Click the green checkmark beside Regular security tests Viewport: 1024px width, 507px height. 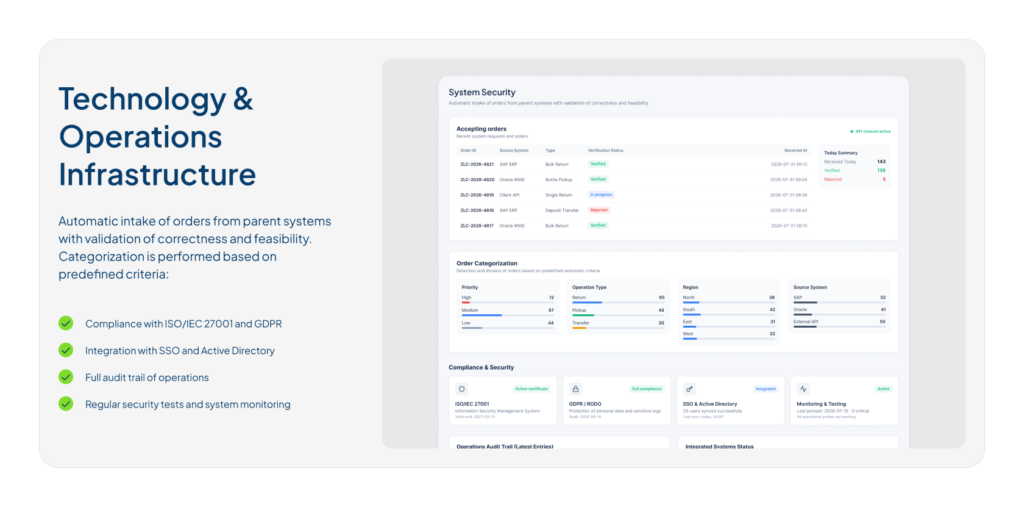[x=66, y=404]
